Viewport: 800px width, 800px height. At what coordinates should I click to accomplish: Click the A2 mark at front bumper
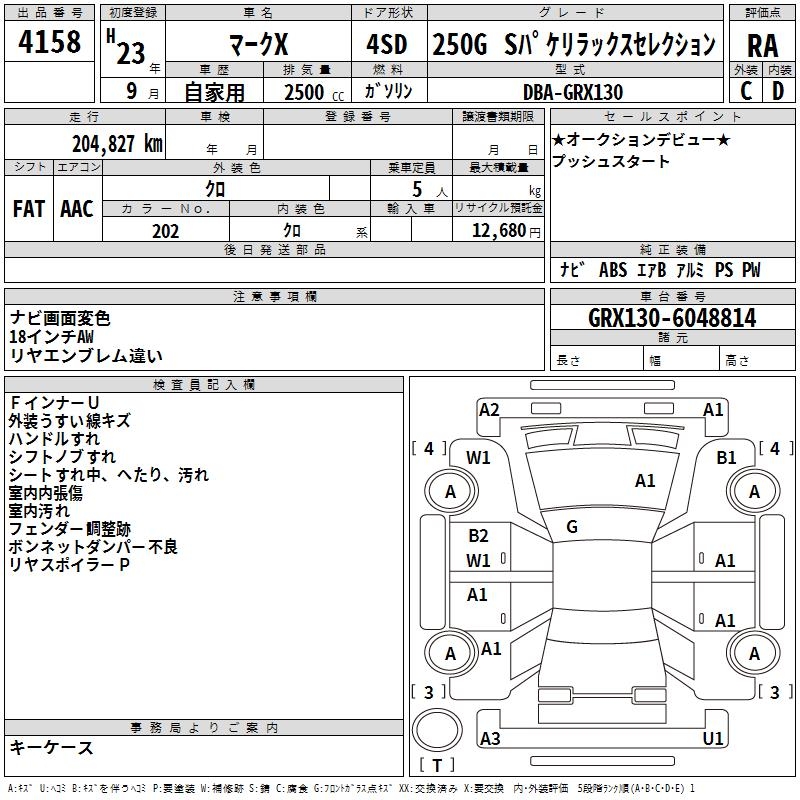click(489, 409)
